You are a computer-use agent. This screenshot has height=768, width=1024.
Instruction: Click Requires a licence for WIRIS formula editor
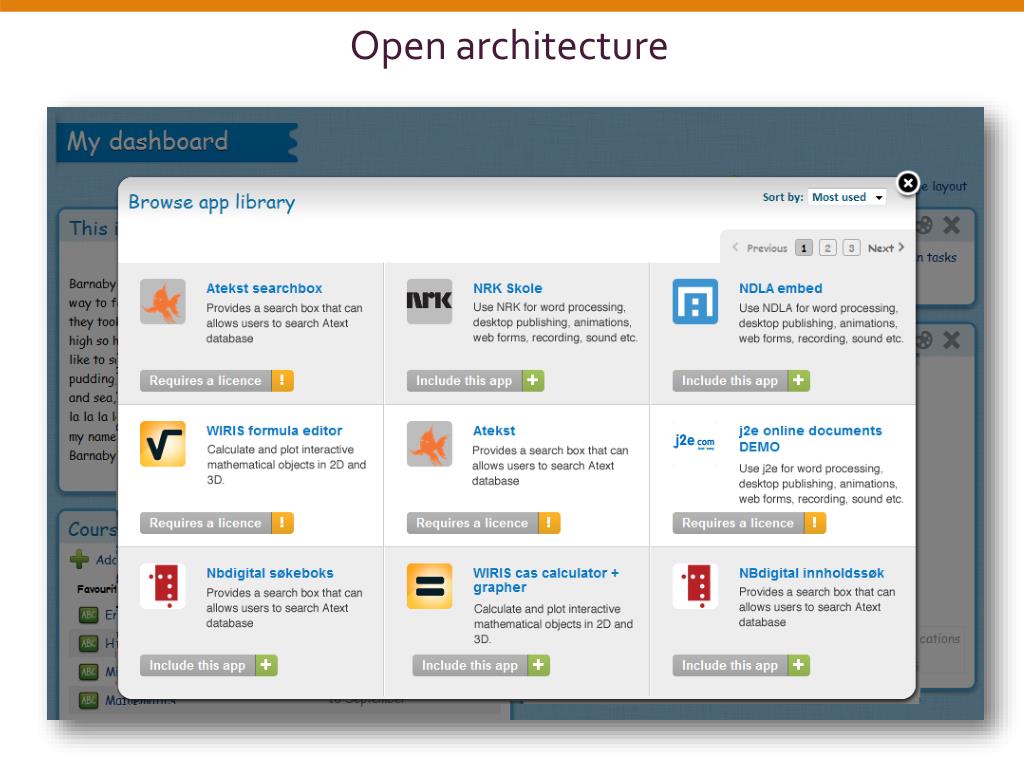(x=217, y=523)
